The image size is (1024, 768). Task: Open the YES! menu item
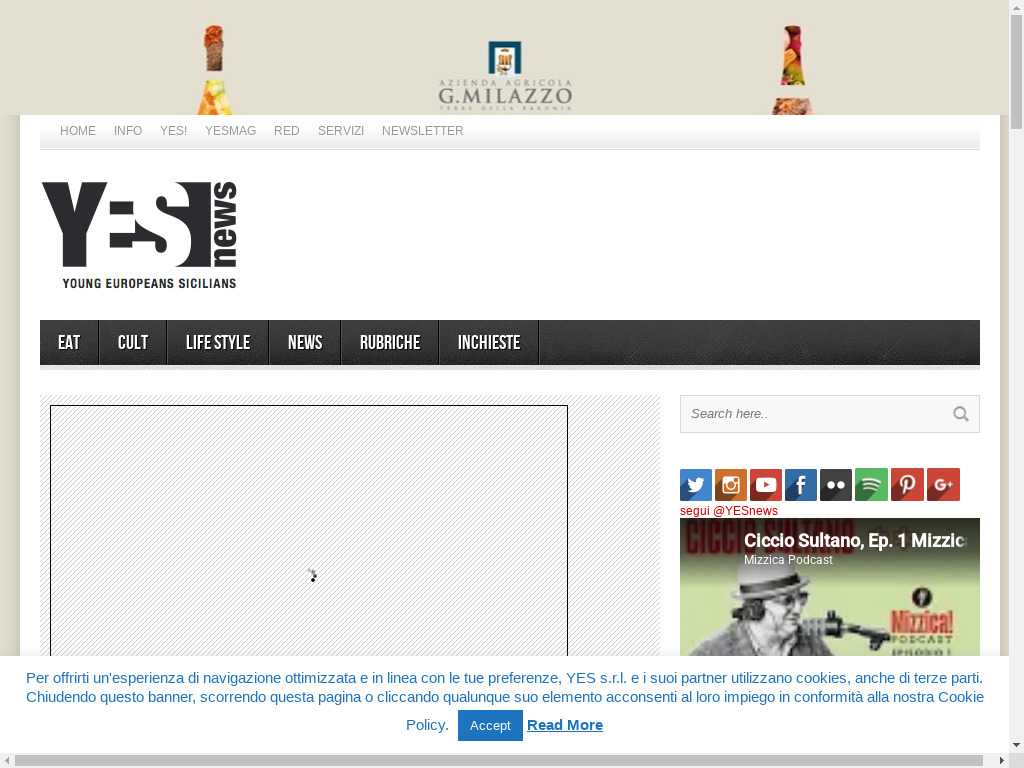click(174, 131)
